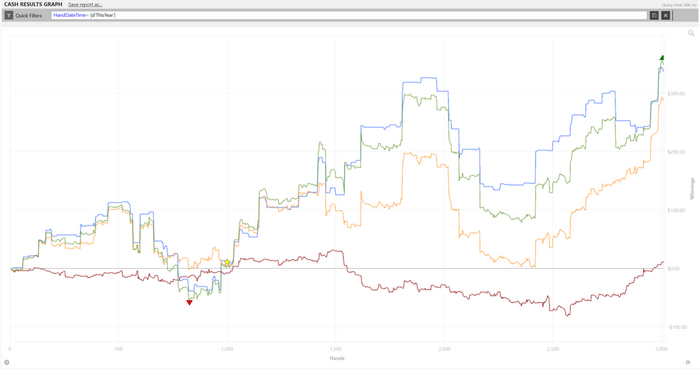Click the Save report as link
Image resolution: width=700 pixels, height=369 pixels.
click(x=85, y=4)
